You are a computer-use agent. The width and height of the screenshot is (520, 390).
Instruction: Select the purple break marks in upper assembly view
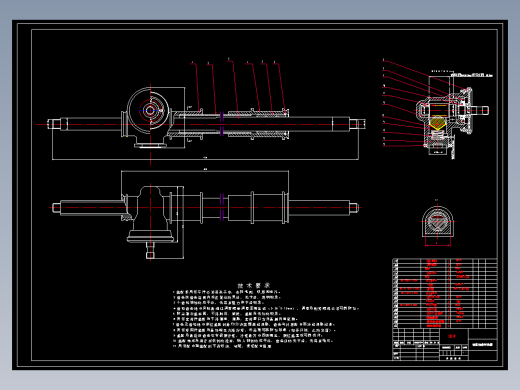(x=222, y=124)
